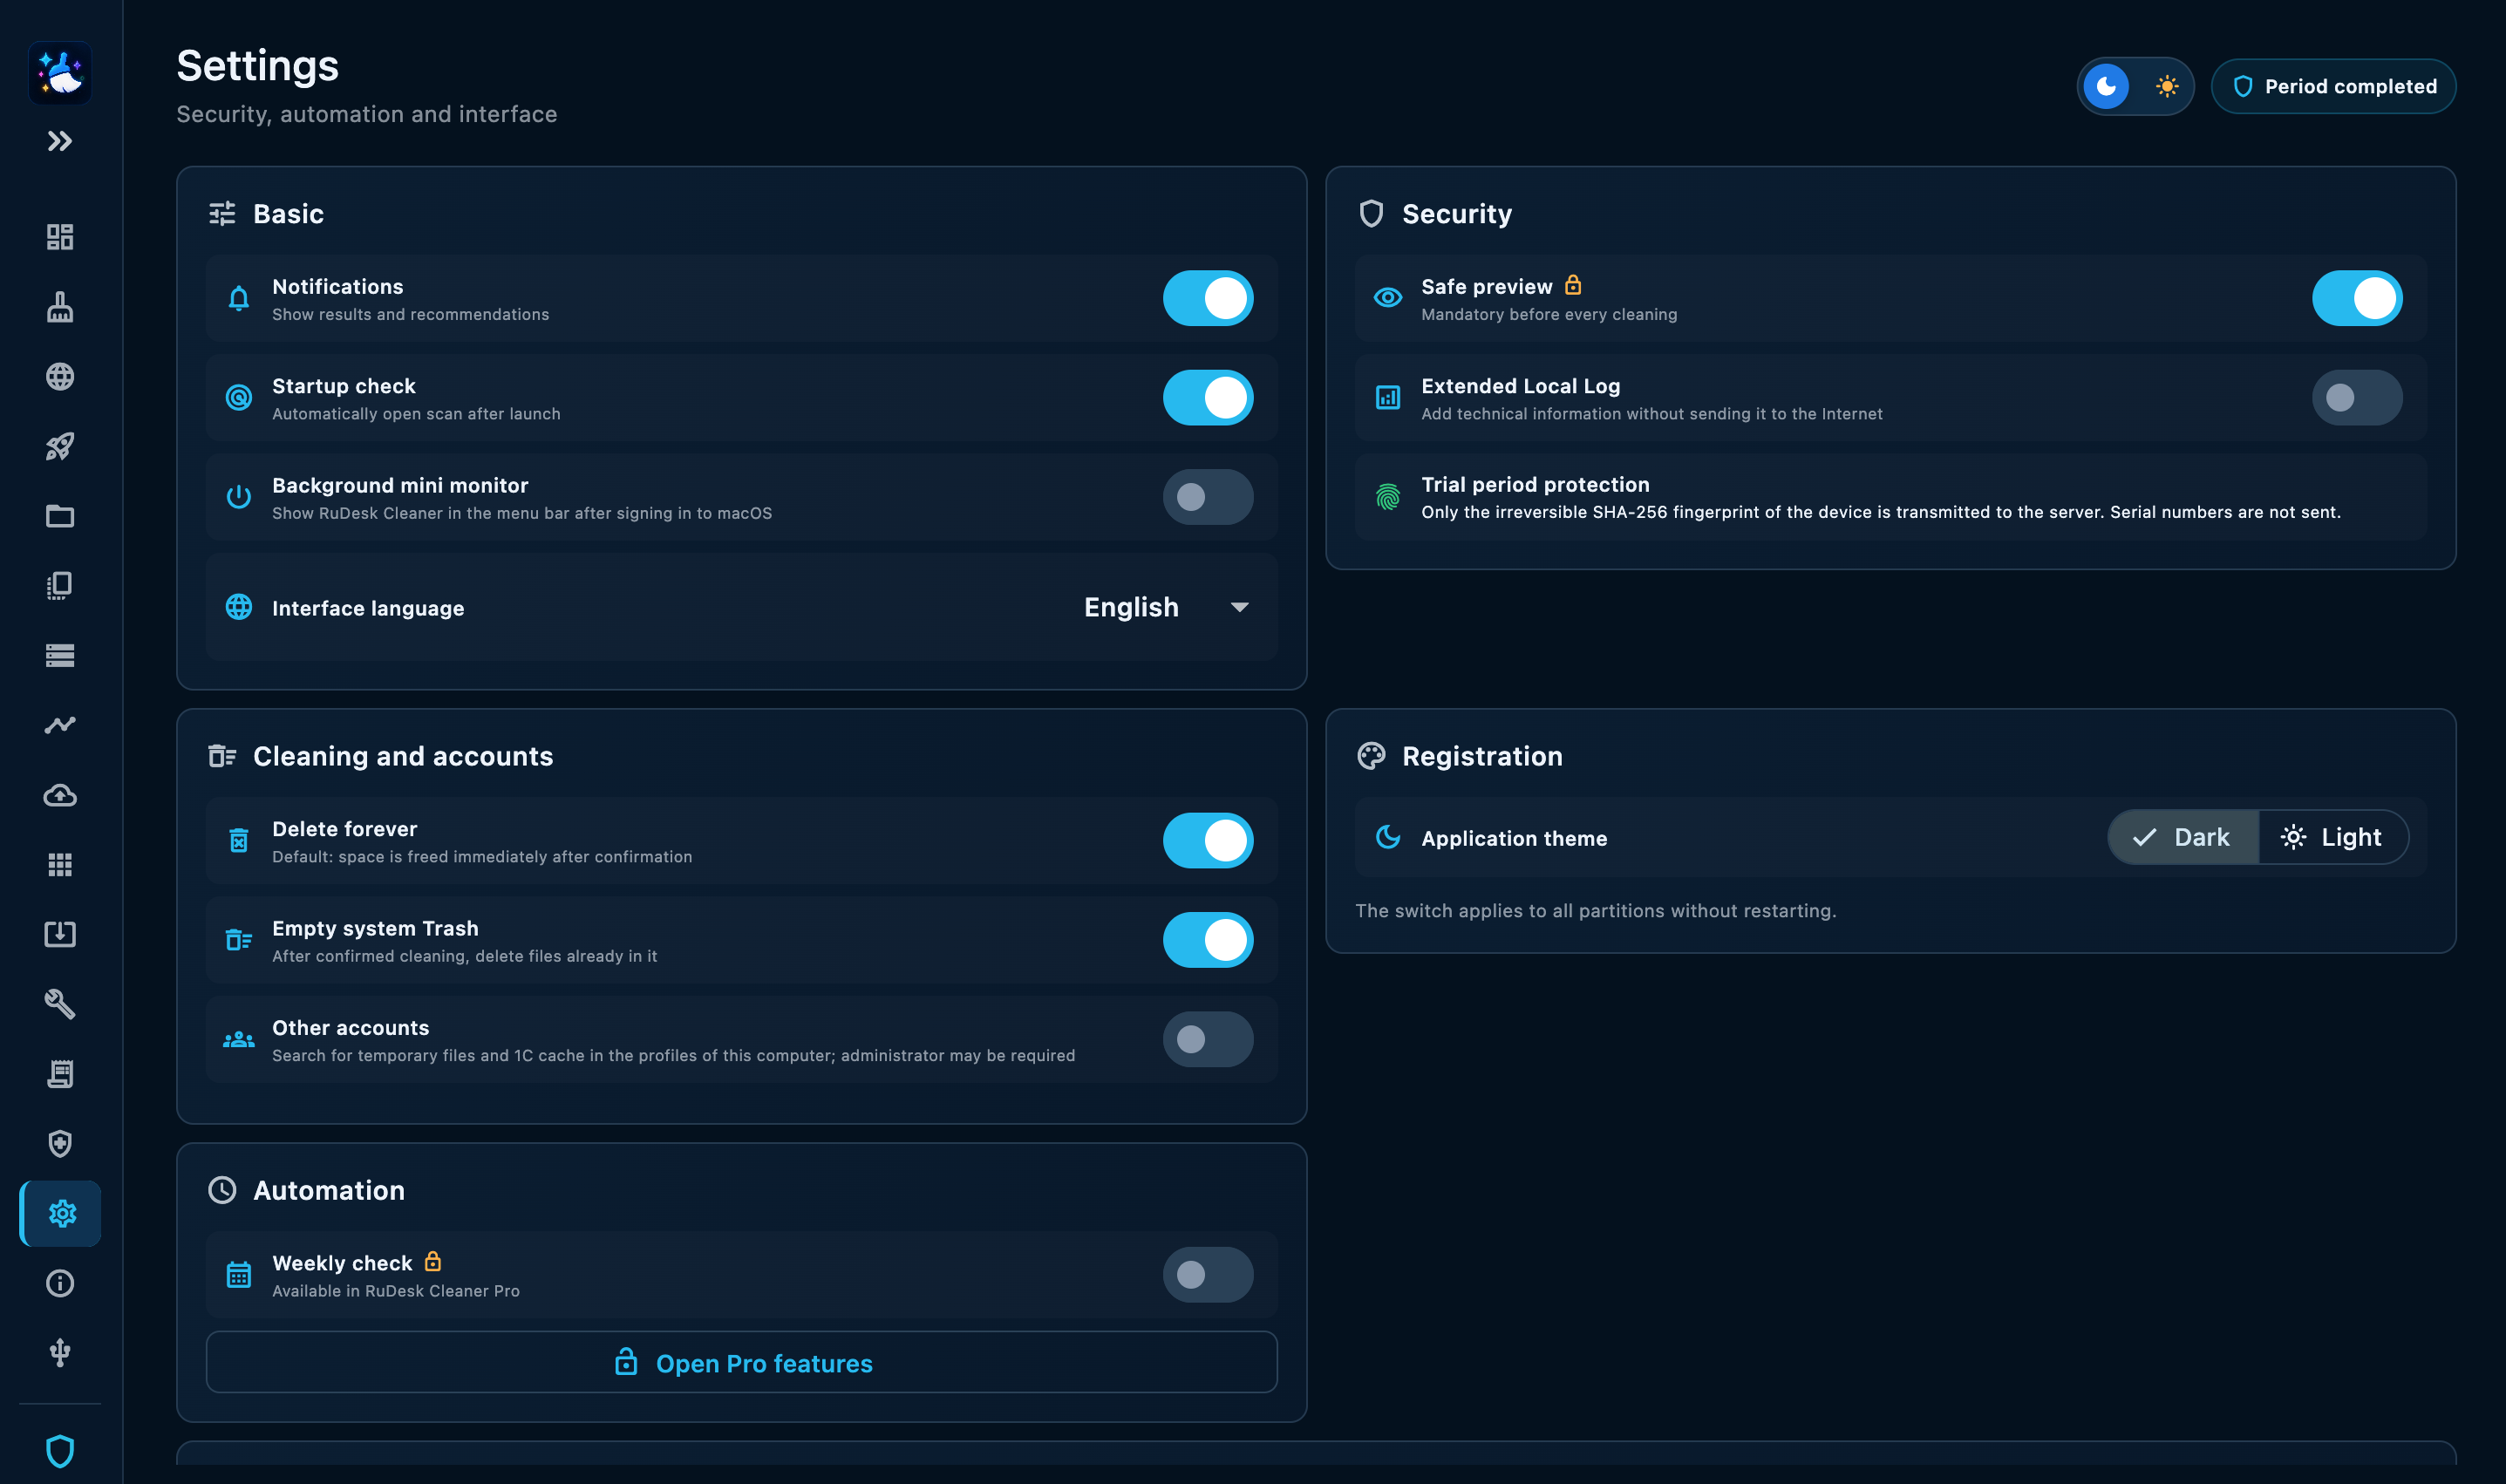Open the globe browser icon in sidebar
This screenshot has height=1484, width=2506.
tap(60, 376)
